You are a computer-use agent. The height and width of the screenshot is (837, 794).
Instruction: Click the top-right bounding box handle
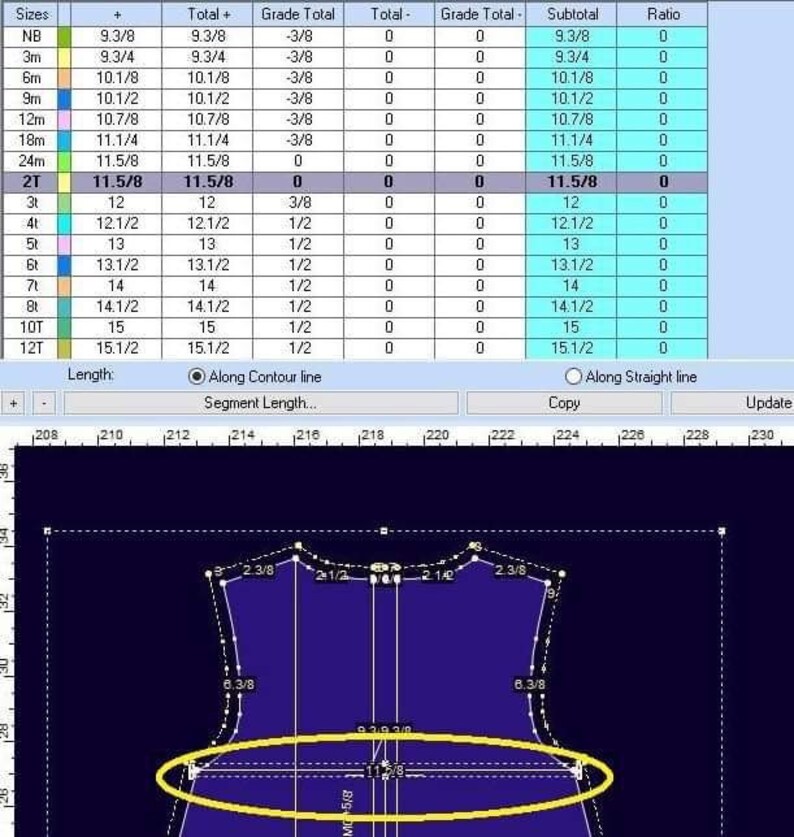click(x=722, y=531)
